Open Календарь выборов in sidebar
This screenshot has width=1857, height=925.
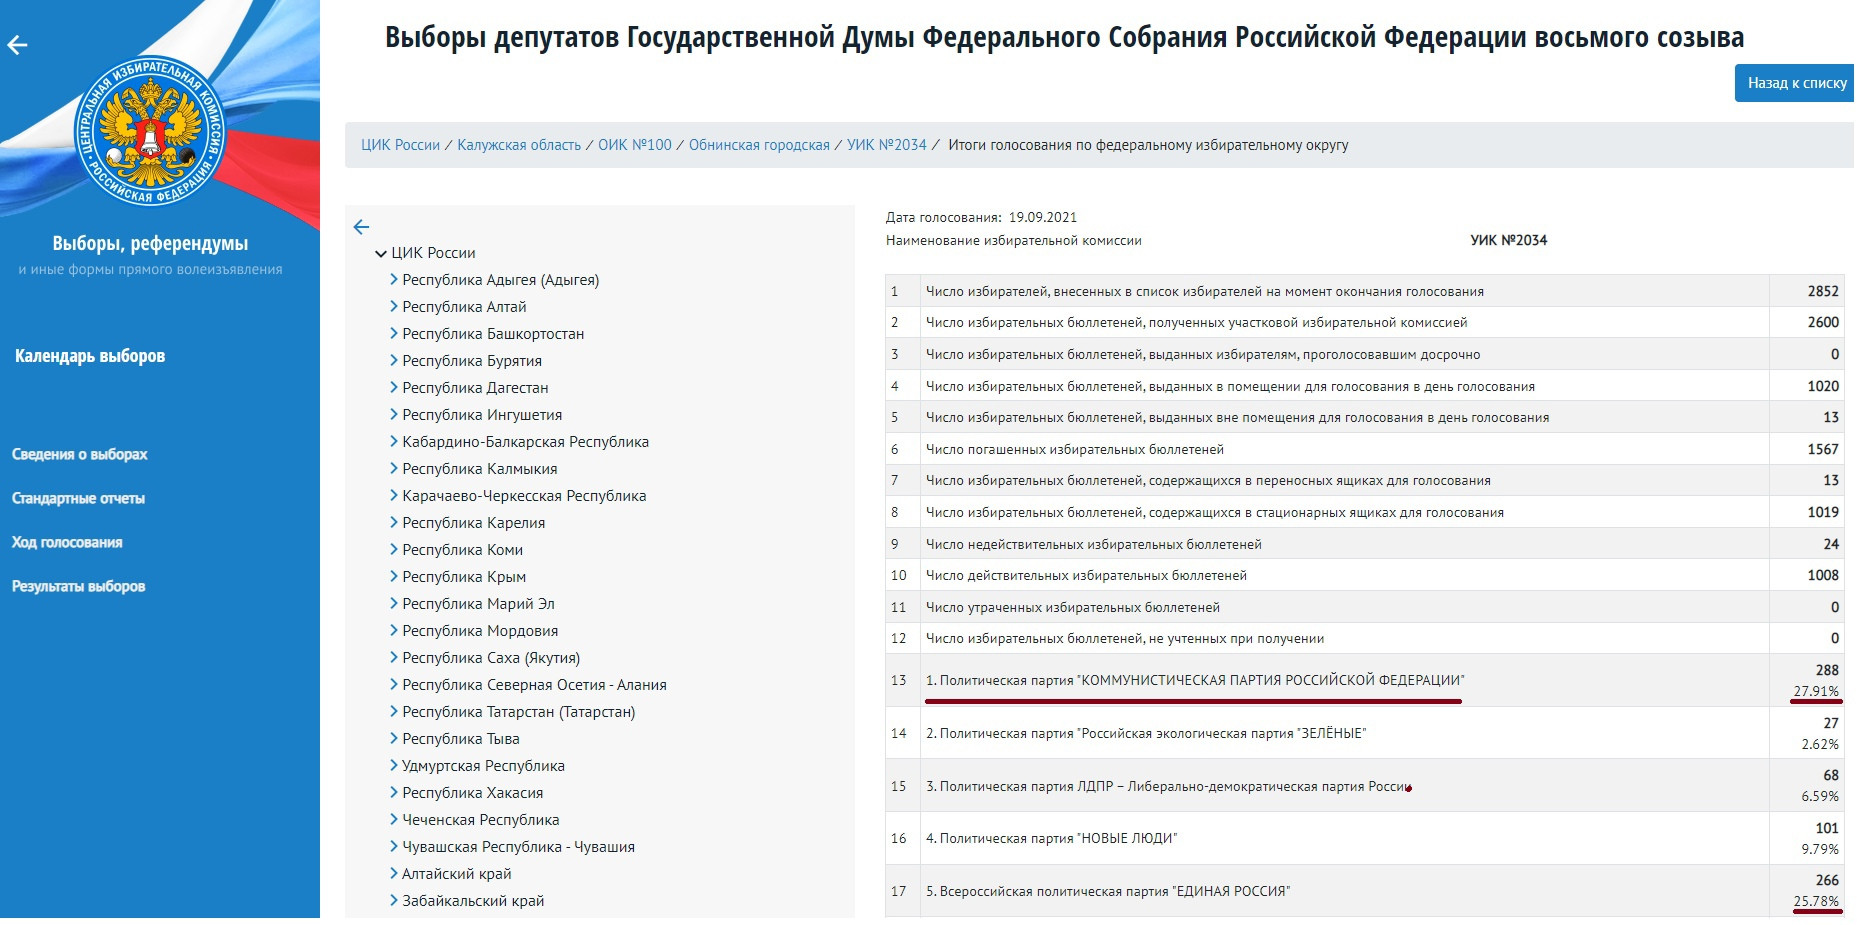click(90, 356)
